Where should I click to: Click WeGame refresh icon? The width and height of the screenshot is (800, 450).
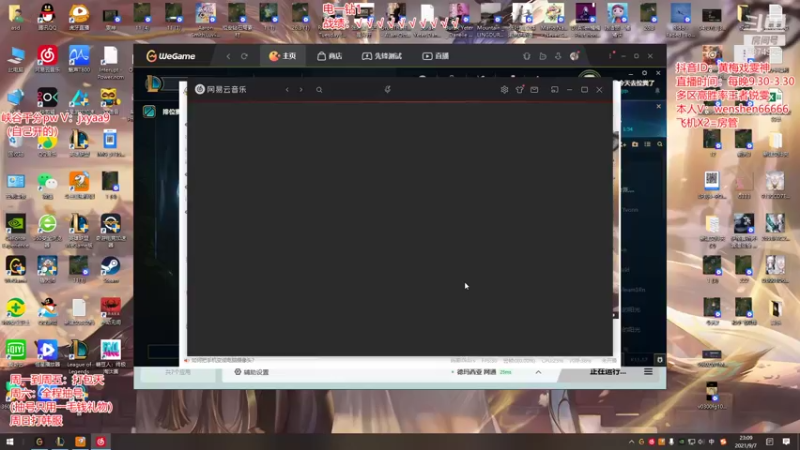pos(244,56)
